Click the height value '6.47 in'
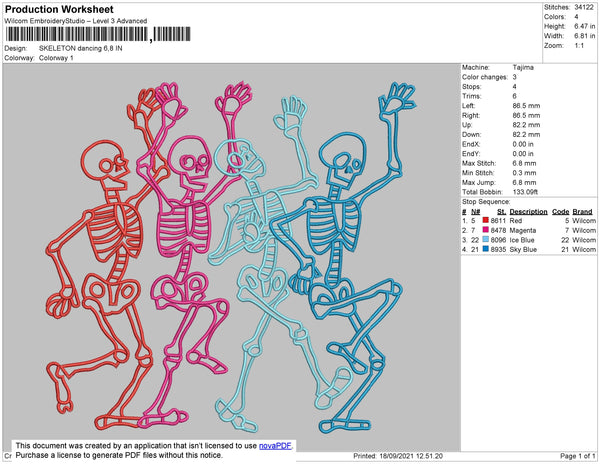This screenshot has height=464, width=600. tap(584, 26)
